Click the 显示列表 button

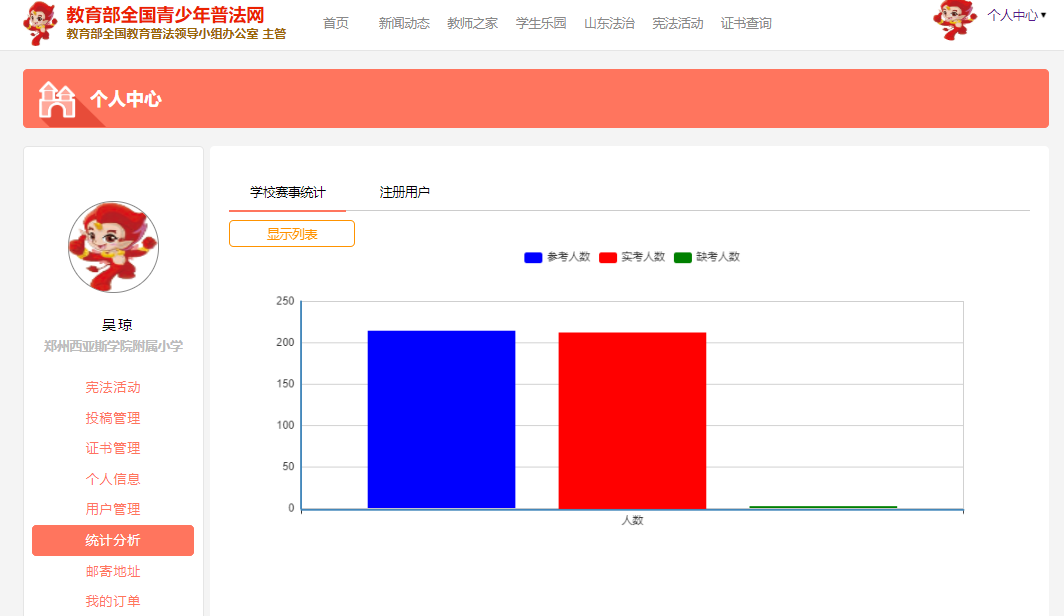(291, 233)
